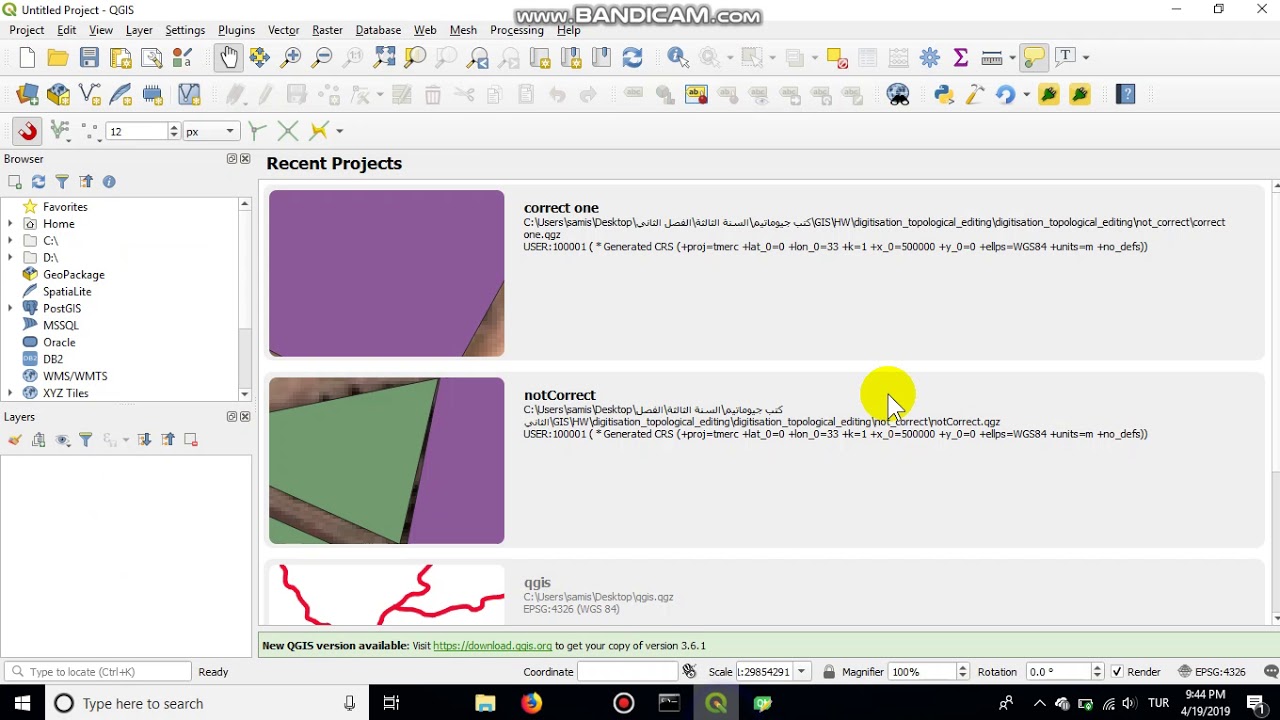Expand the Home node in Browser
Screen dimensions: 1280x720
click(10, 224)
